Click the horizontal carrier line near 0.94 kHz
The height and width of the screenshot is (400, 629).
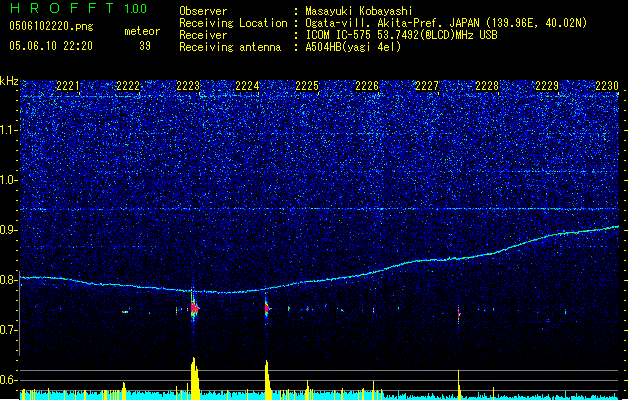[x=319, y=209]
